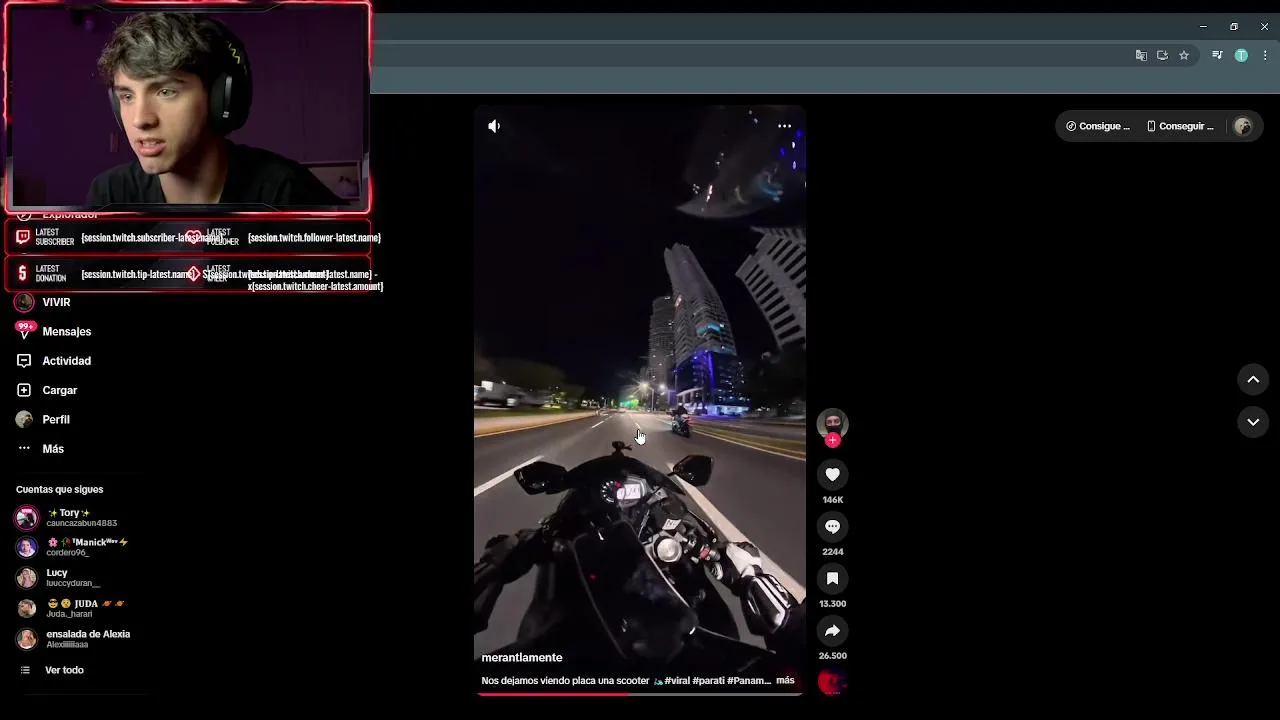The height and width of the screenshot is (720, 1280).
Task: Save video with bookmark icon
Action: pyautogui.click(x=832, y=578)
